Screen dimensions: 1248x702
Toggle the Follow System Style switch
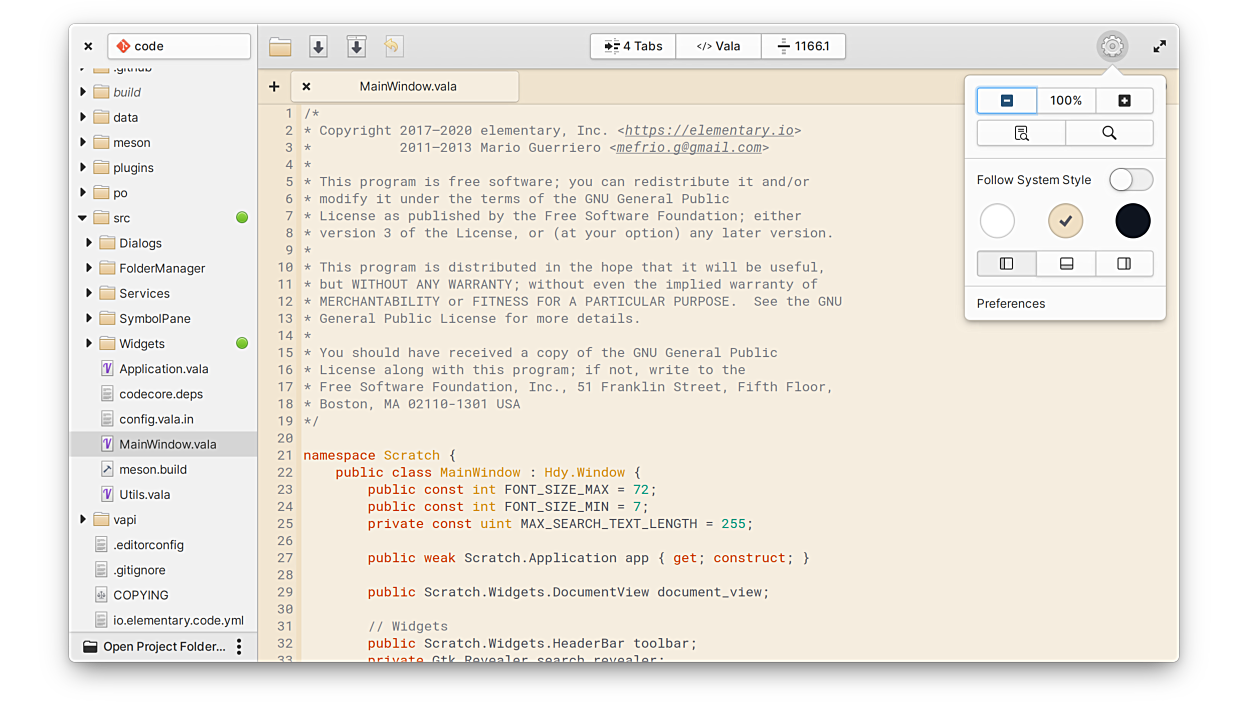click(1130, 180)
